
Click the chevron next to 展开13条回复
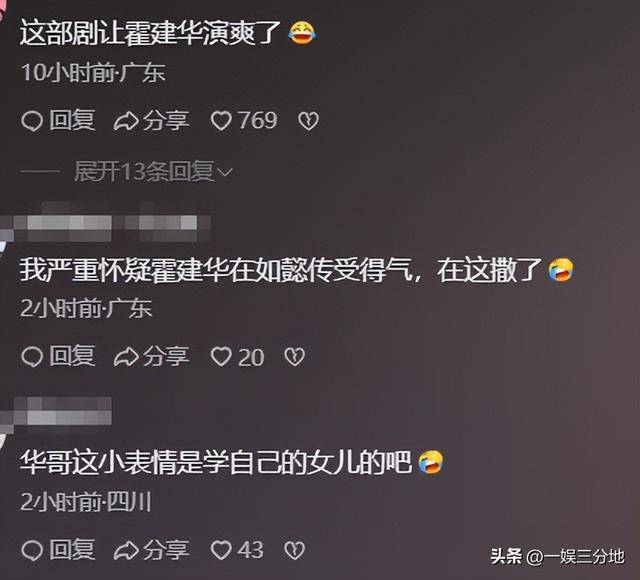[x=225, y=172]
